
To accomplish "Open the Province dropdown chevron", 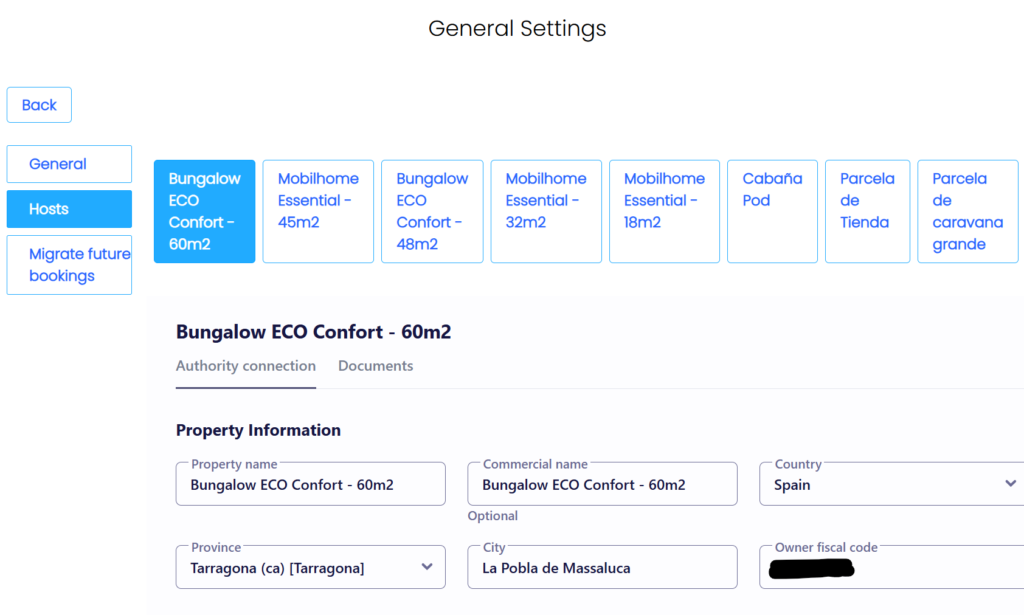I will 427,567.
